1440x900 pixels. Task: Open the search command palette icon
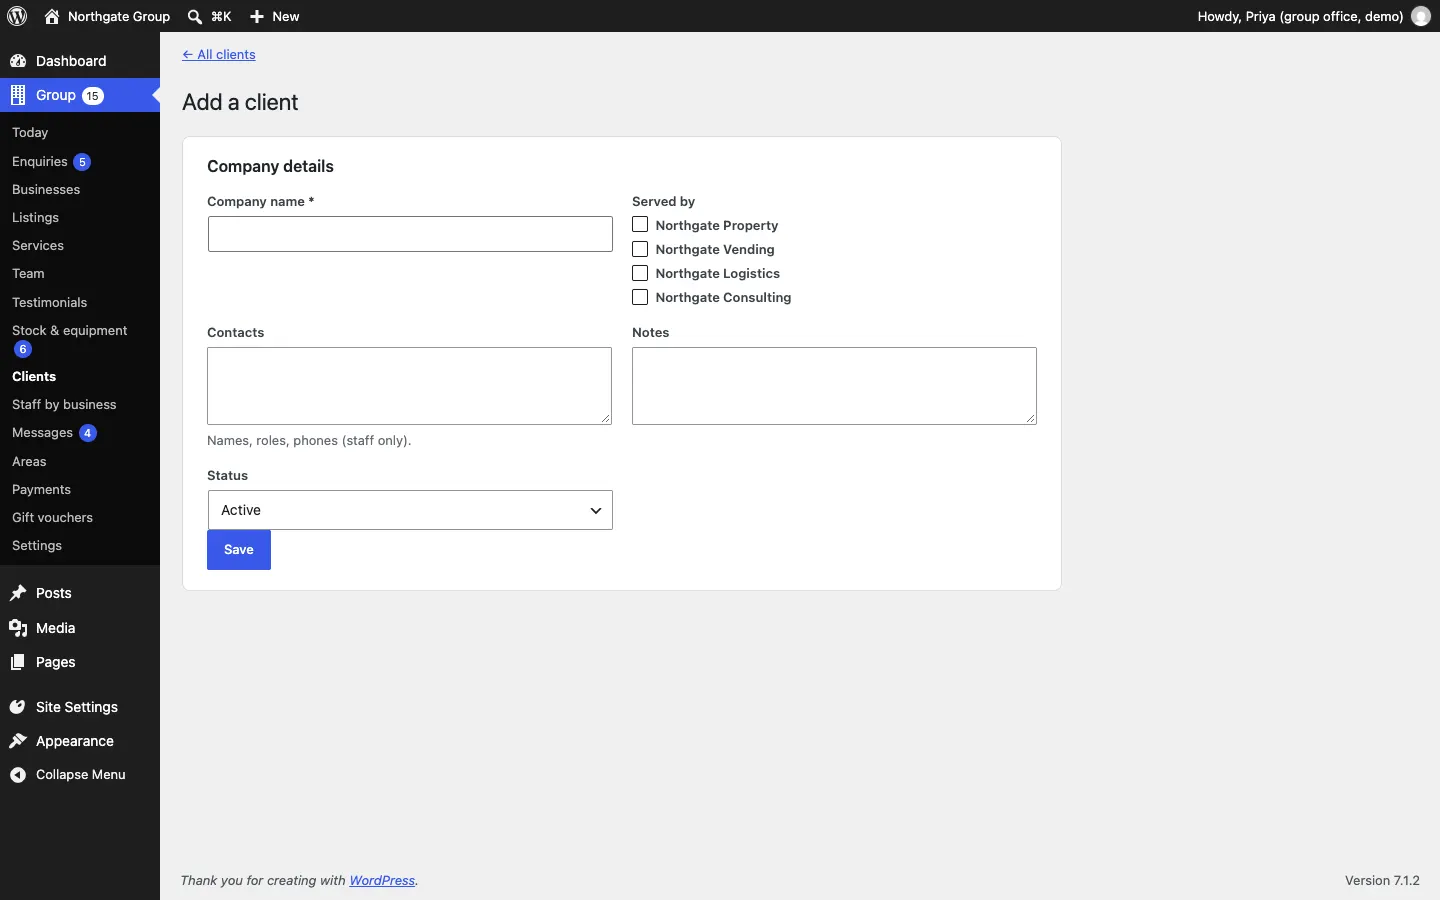click(x=196, y=17)
